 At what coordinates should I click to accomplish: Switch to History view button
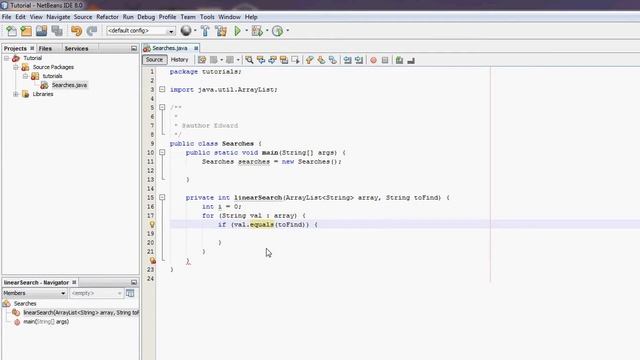(179, 60)
